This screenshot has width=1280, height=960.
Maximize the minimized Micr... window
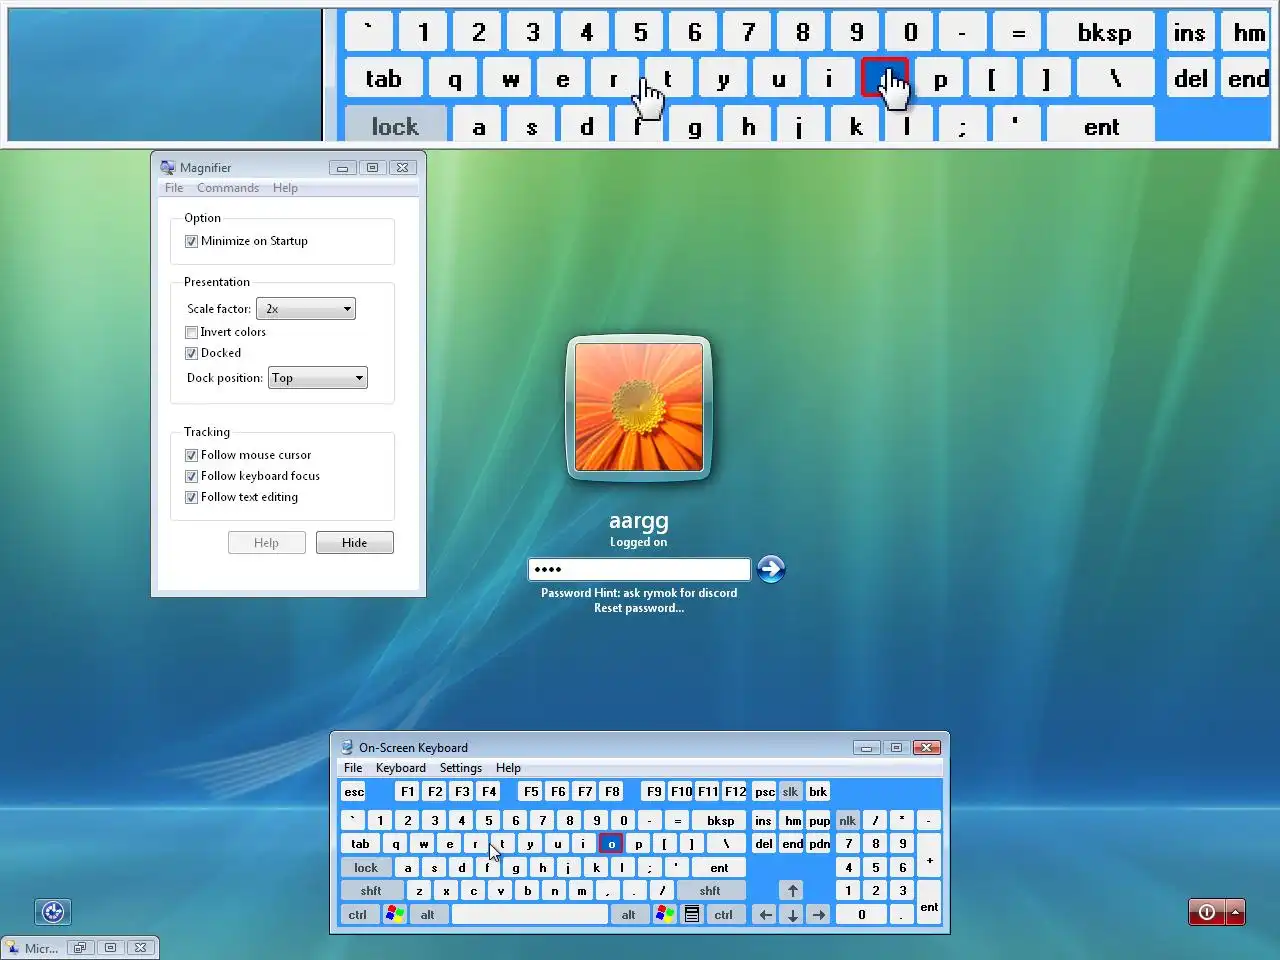(x=110, y=947)
